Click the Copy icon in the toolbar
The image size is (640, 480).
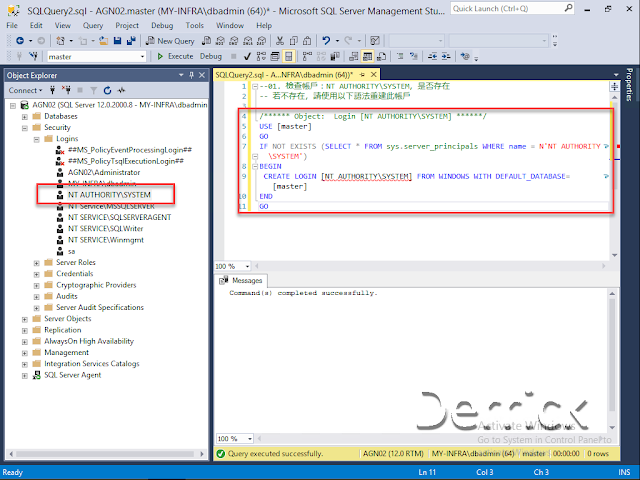pos(293,41)
